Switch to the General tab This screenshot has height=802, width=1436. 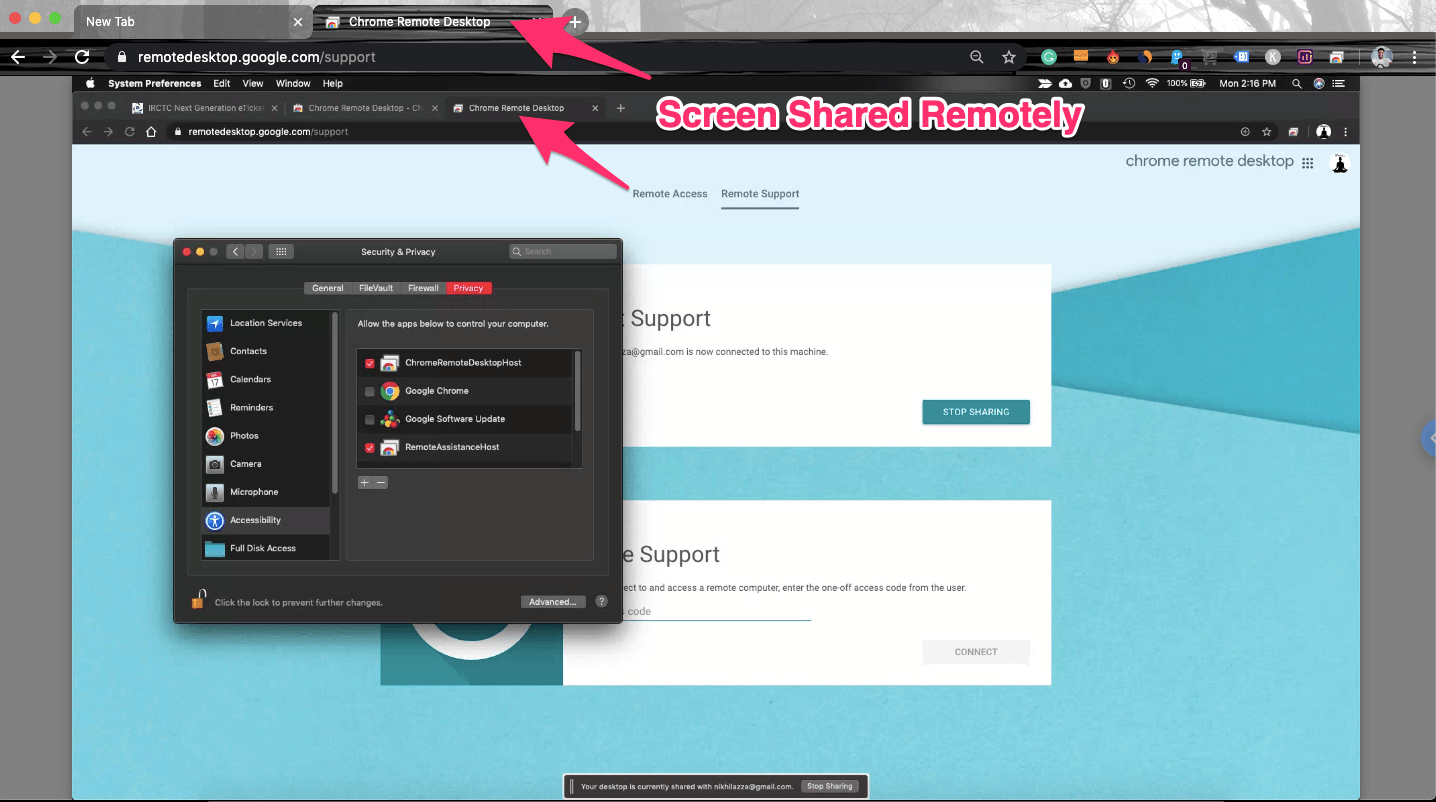pos(327,288)
